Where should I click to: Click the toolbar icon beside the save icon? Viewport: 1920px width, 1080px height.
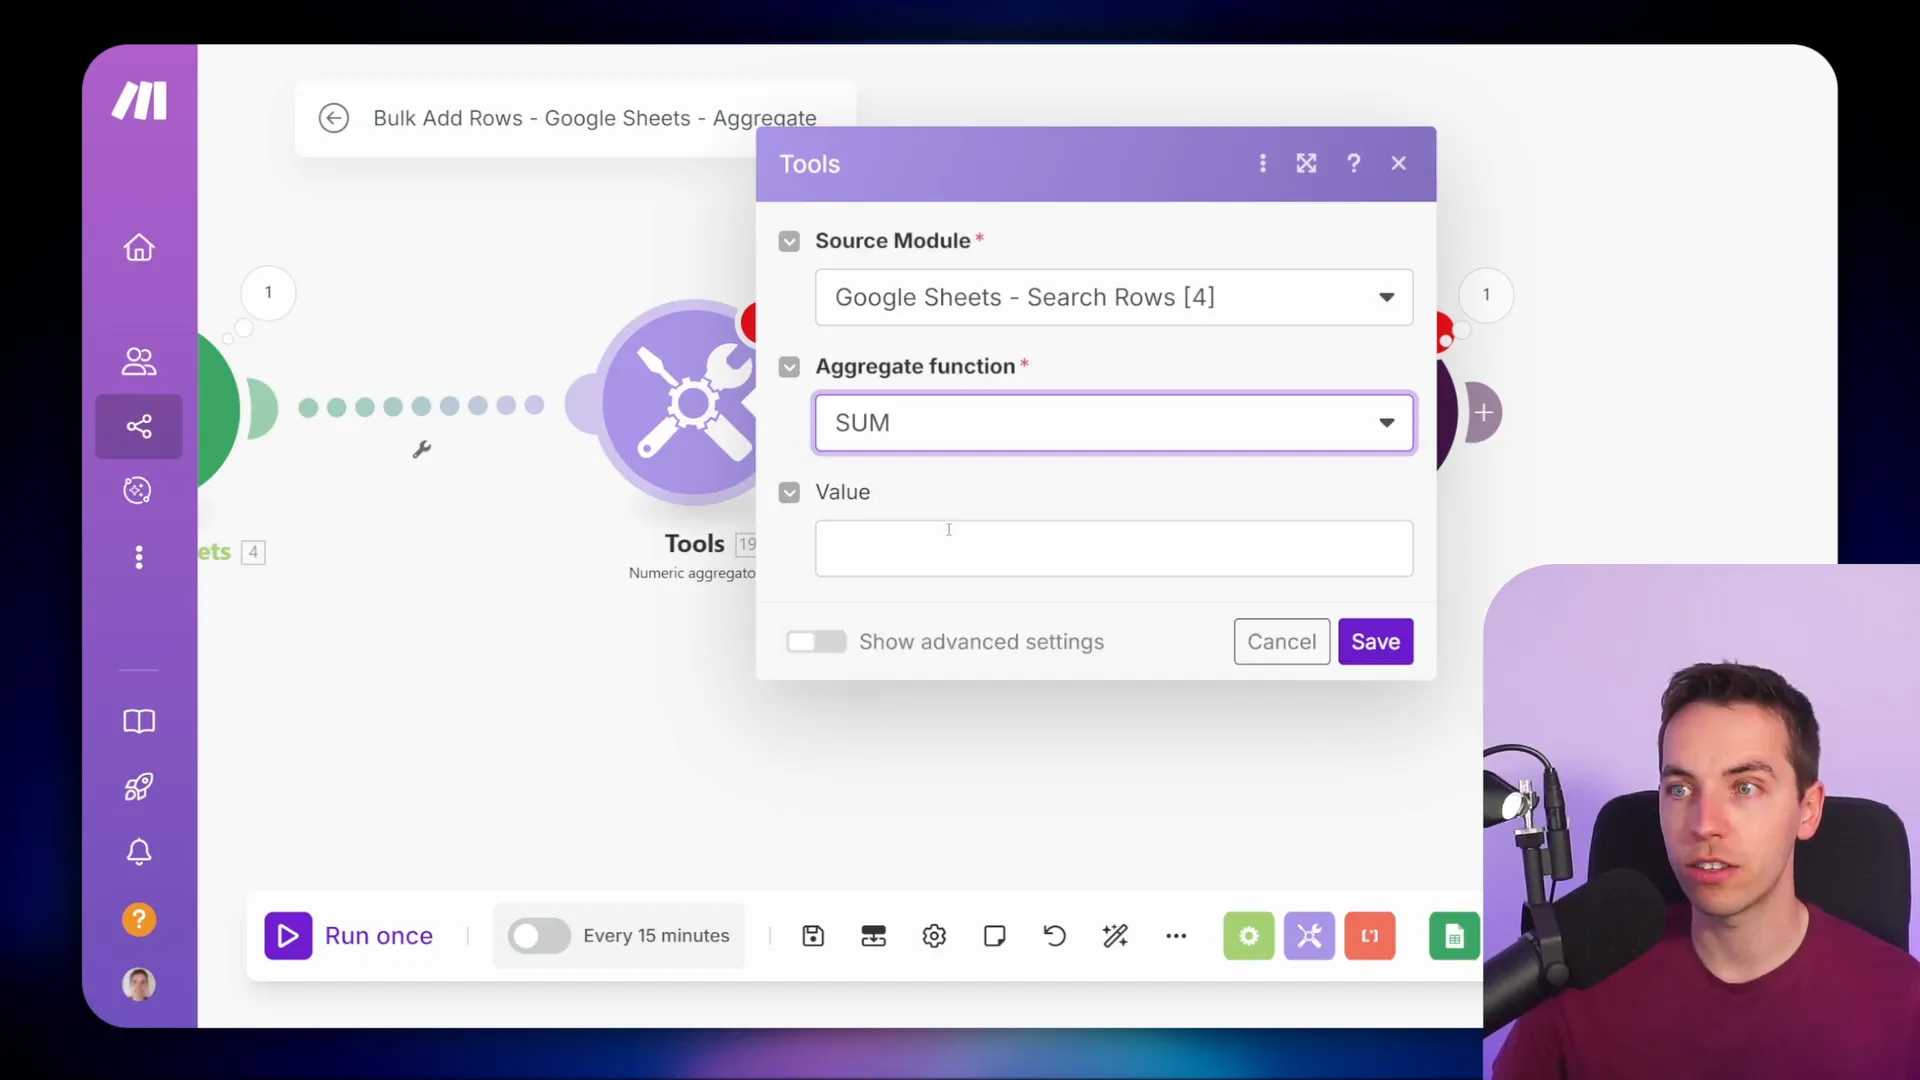pyautogui.click(x=873, y=936)
